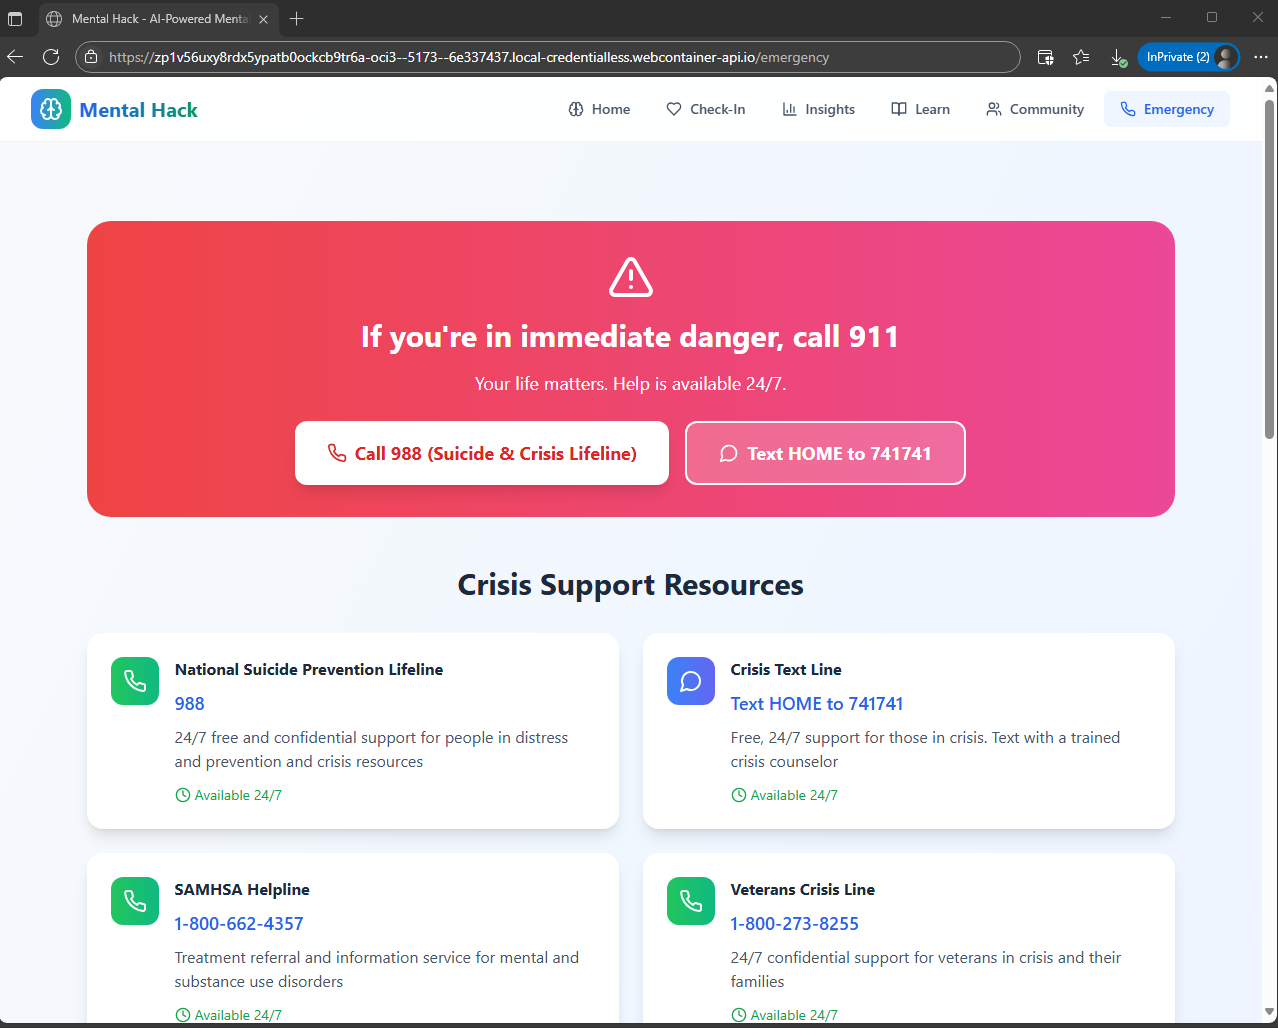Image resolution: width=1278 pixels, height=1028 pixels.
Task: Open the browser downloads icon
Action: tap(1118, 57)
